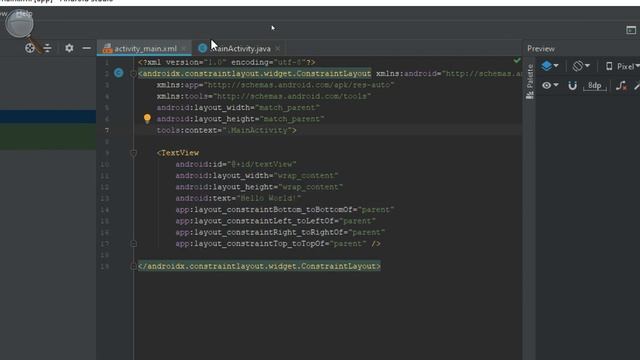
Task: Click the layout_constraintTop_toTopOf attribute line
Action: point(278,244)
